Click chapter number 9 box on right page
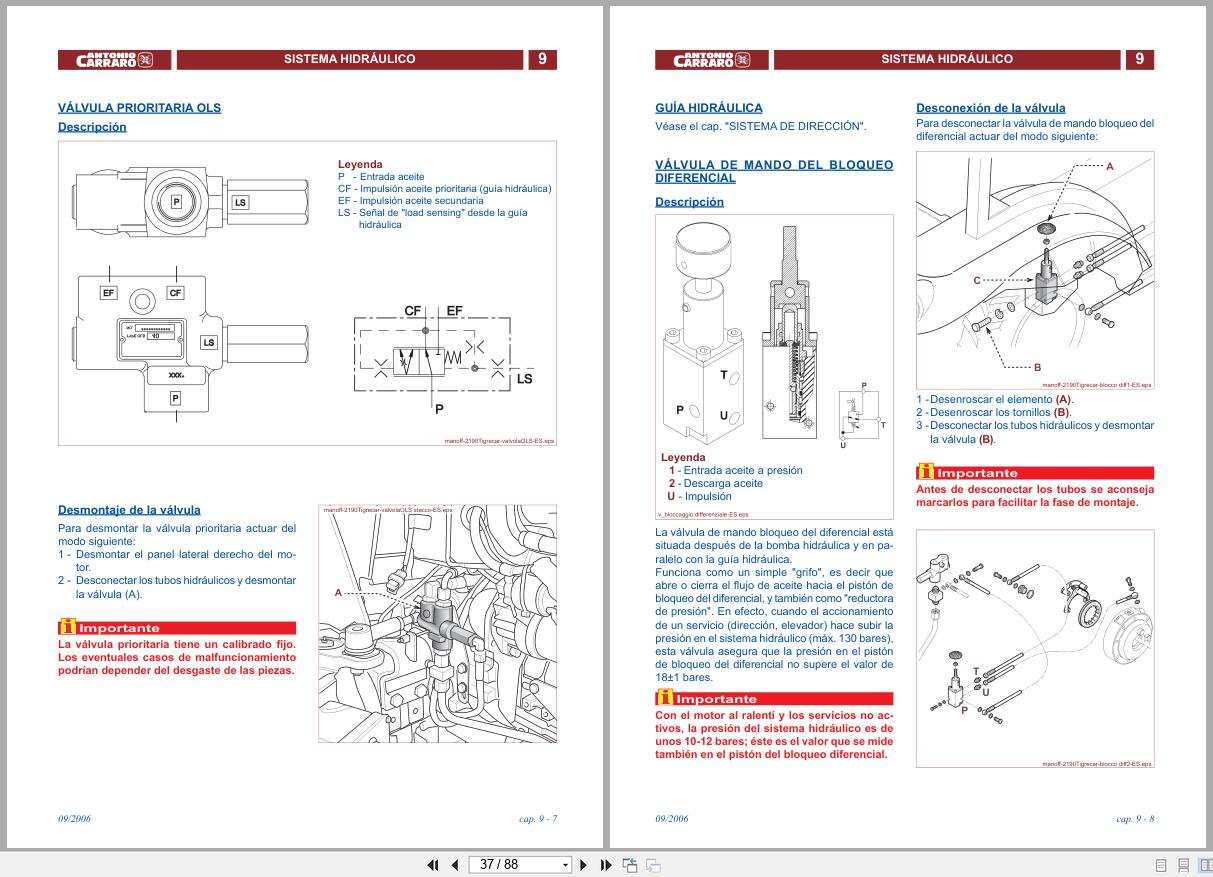 pyautogui.click(x=1139, y=59)
